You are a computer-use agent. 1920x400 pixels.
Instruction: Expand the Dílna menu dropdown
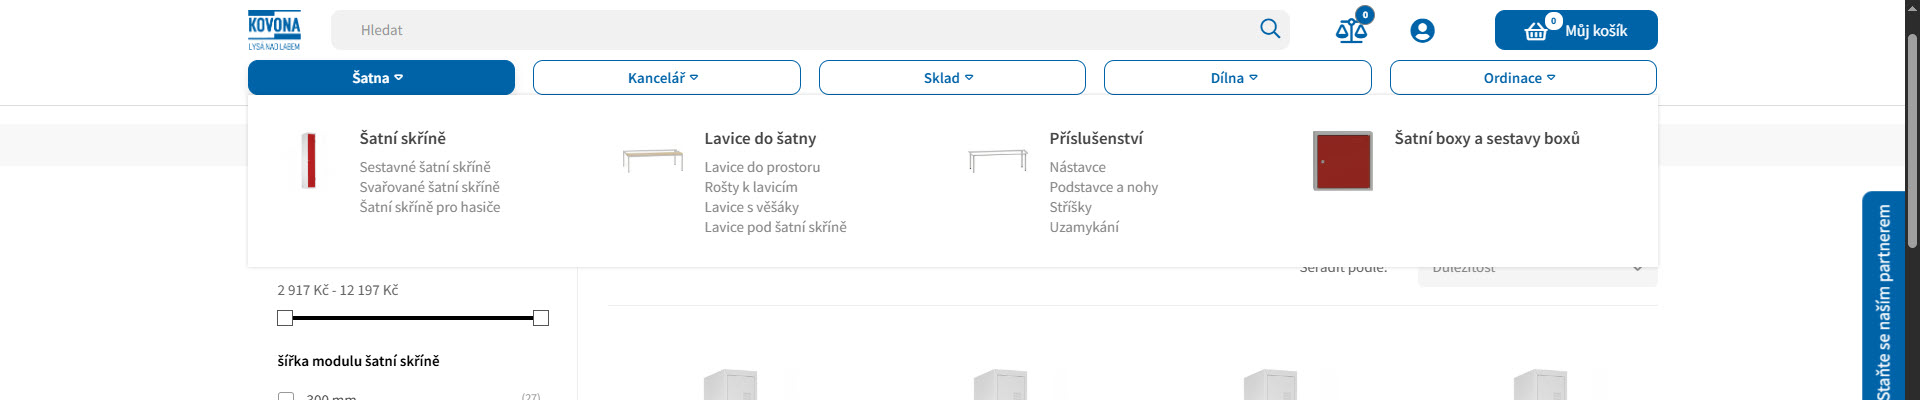1237,78
